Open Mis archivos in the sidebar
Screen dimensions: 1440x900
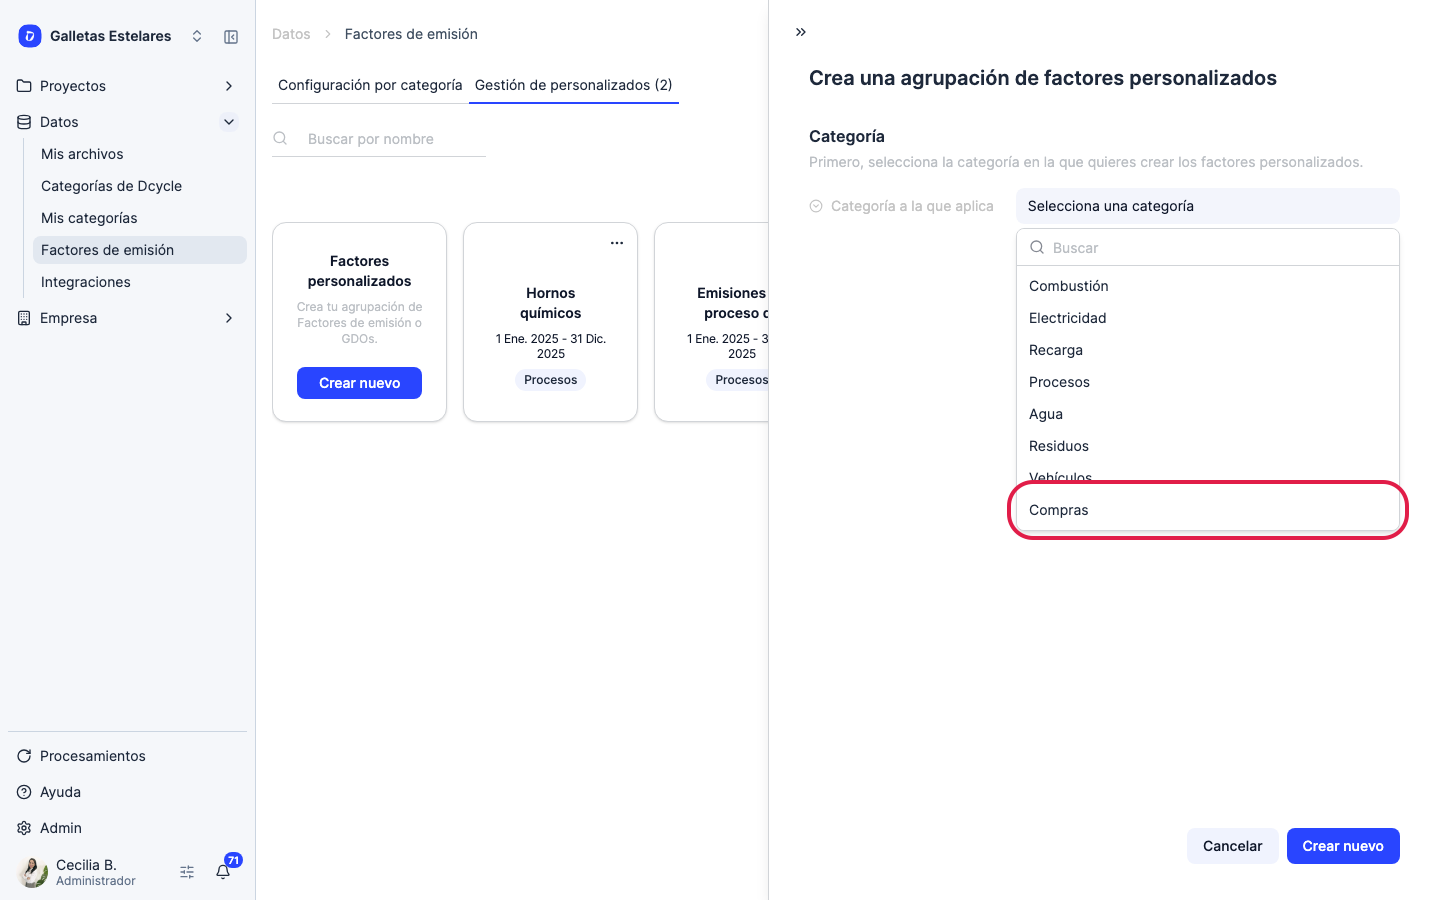pos(82,154)
